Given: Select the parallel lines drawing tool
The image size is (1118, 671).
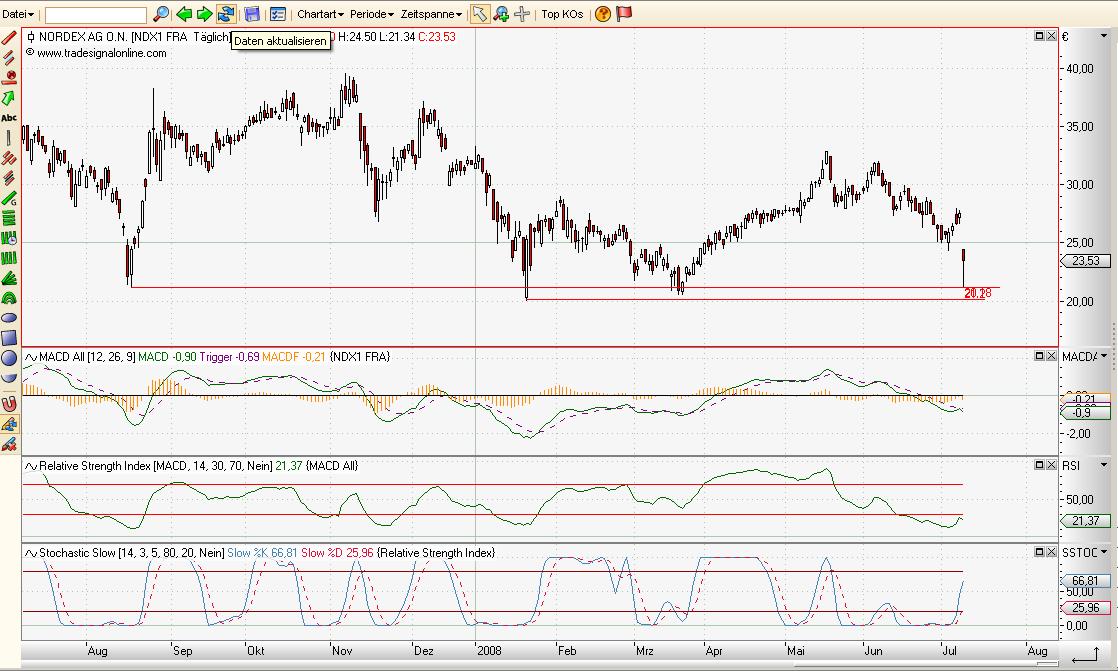Looking at the screenshot, I should [9, 57].
